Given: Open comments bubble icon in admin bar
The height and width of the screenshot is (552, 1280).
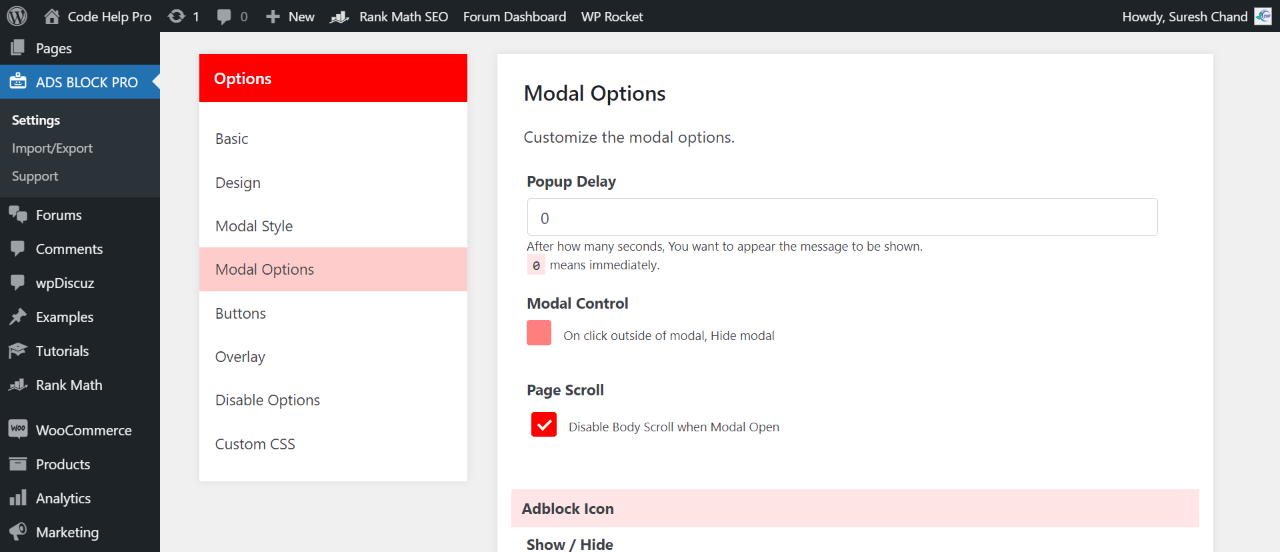Looking at the screenshot, I should (x=225, y=17).
